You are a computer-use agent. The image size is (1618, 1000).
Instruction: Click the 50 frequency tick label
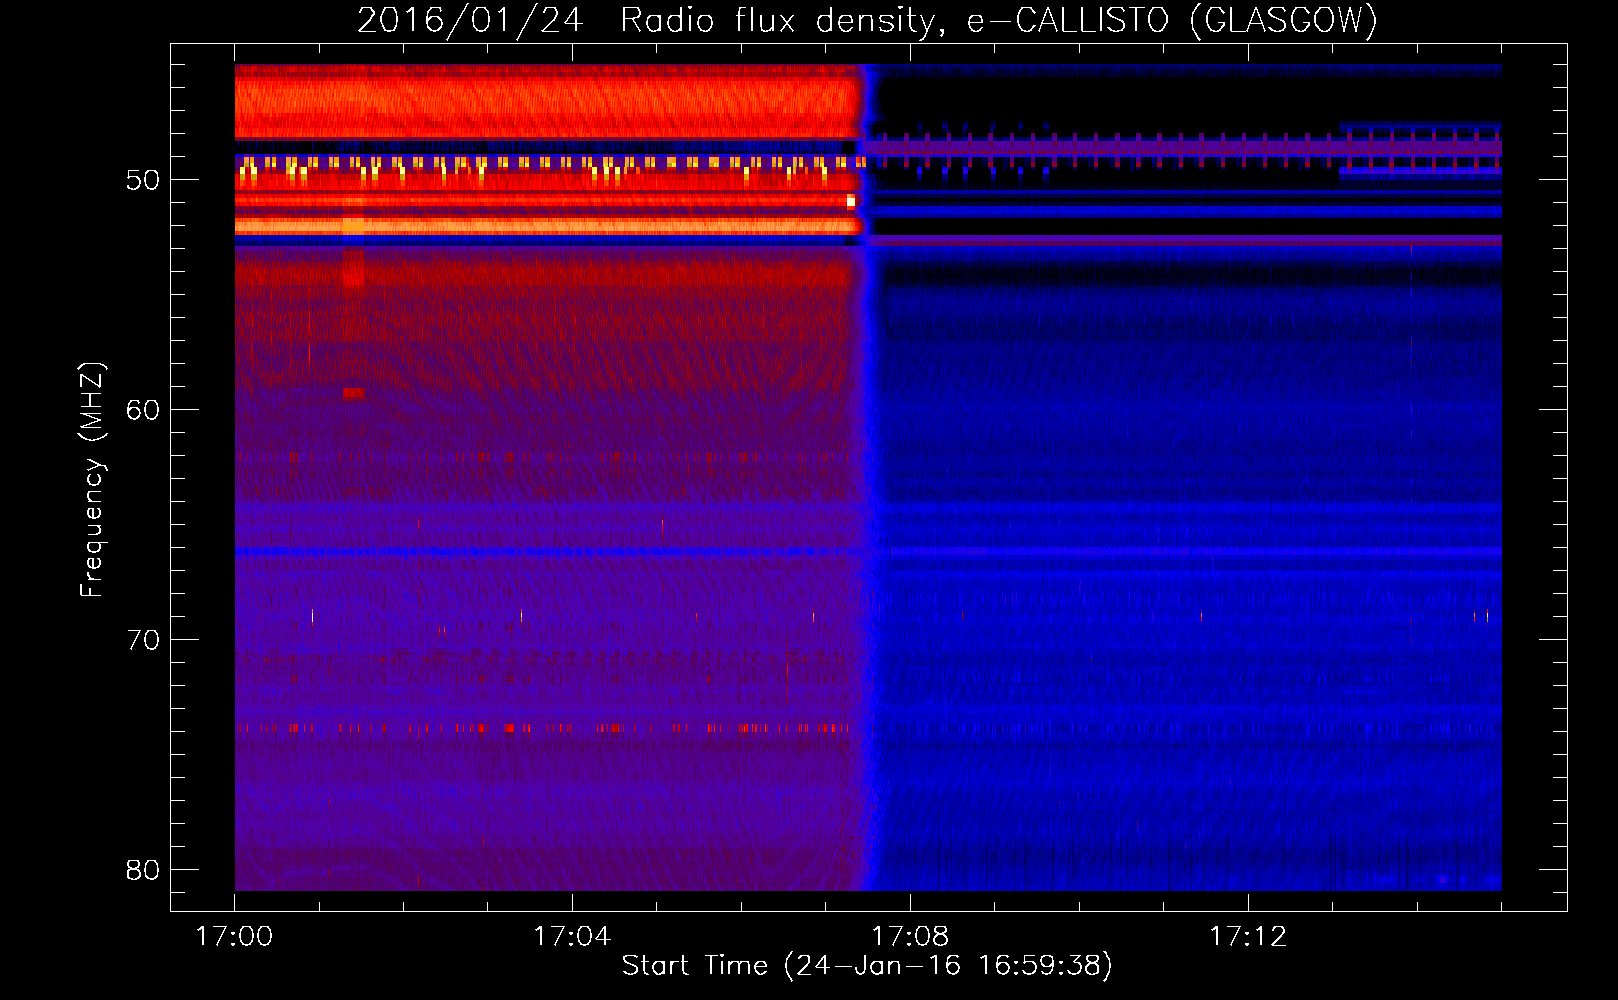[143, 180]
